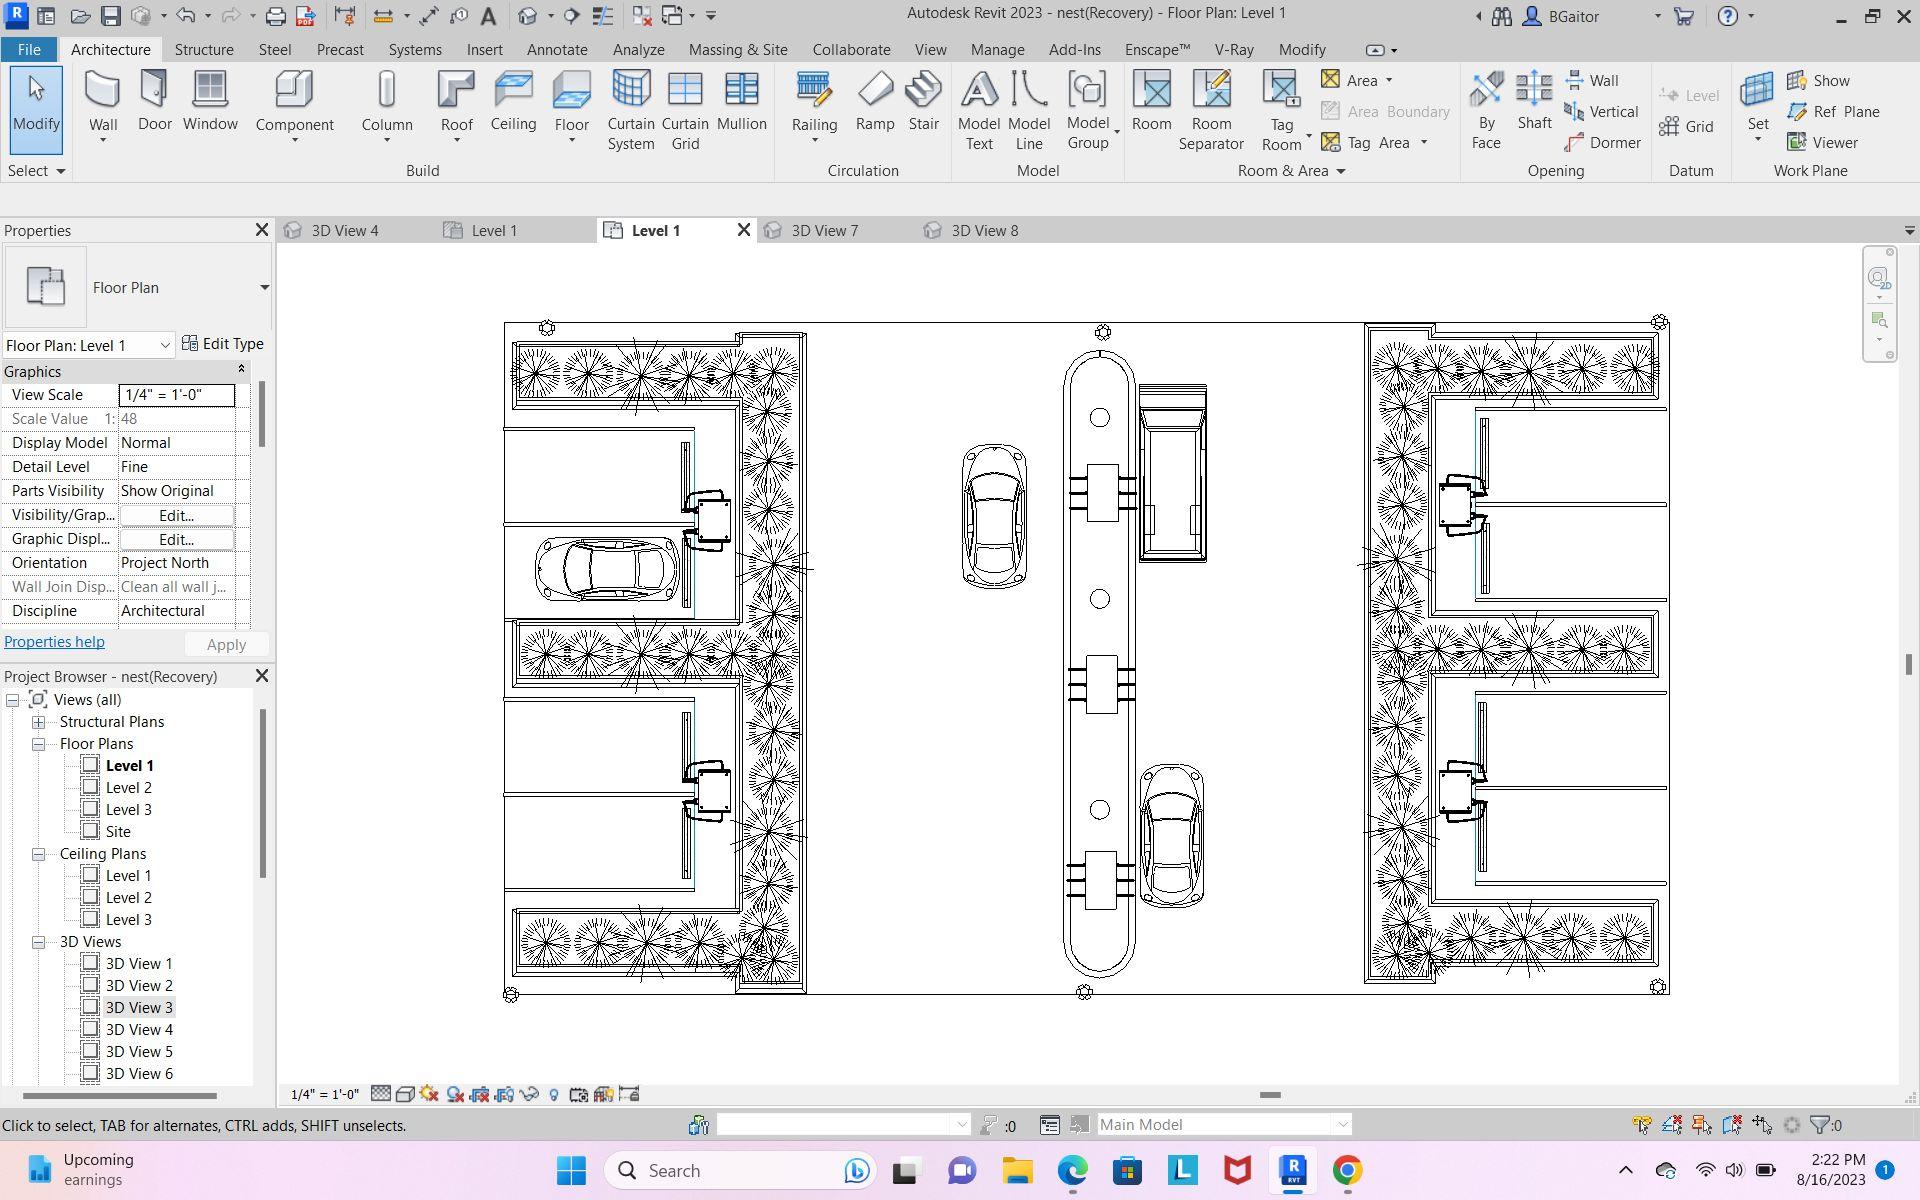Image resolution: width=1920 pixels, height=1200 pixels.
Task: Collapse the Floor Plans tree node
Action: pyautogui.click(x=38, y=744)
